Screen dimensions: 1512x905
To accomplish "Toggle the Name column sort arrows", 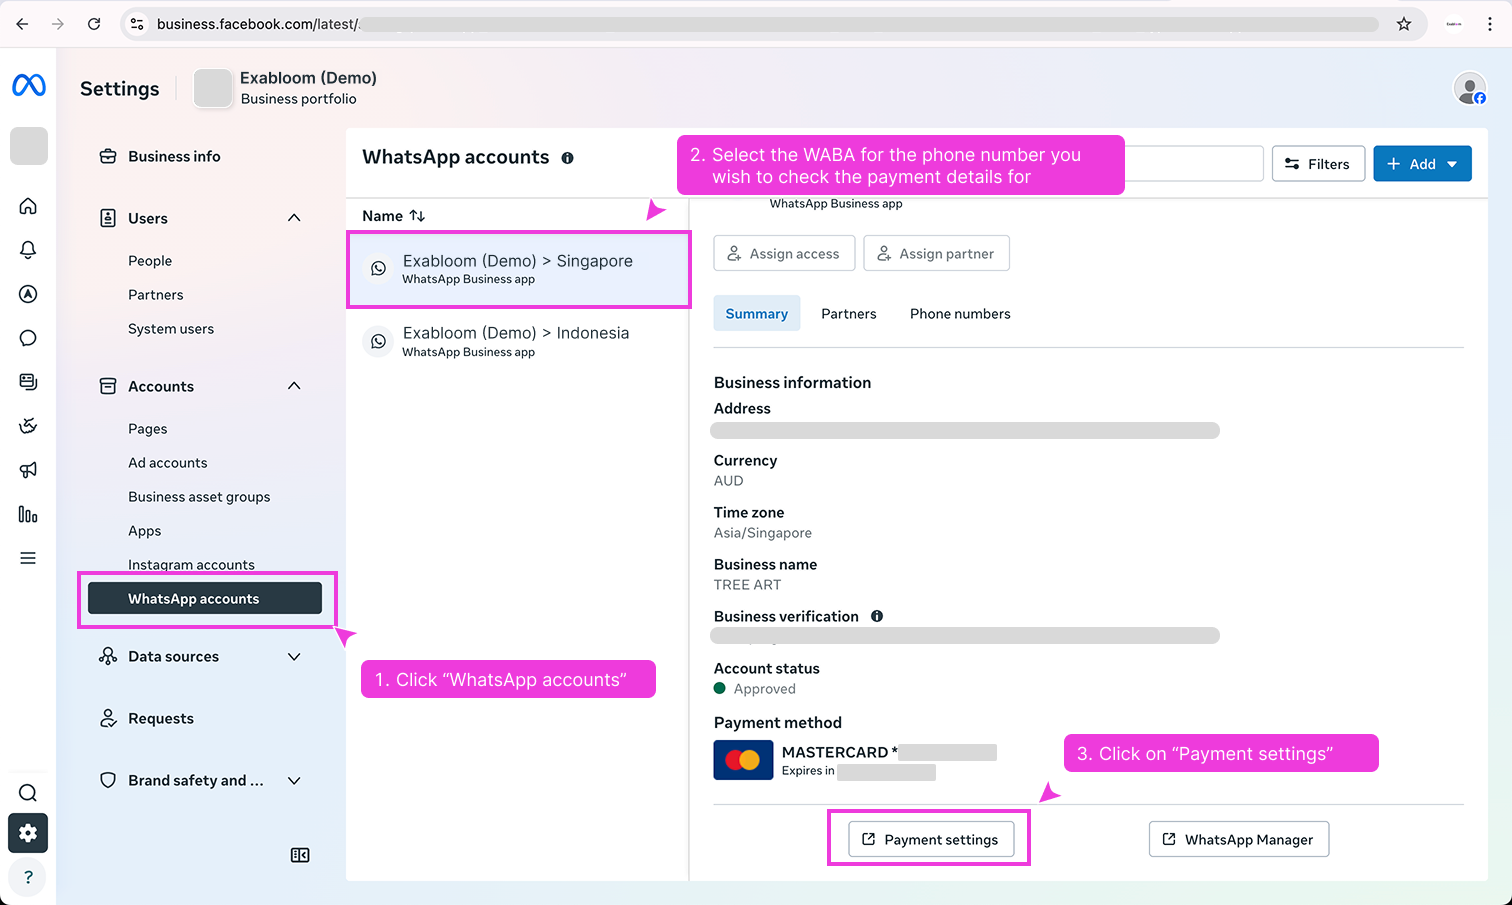I will pos(414,215).
